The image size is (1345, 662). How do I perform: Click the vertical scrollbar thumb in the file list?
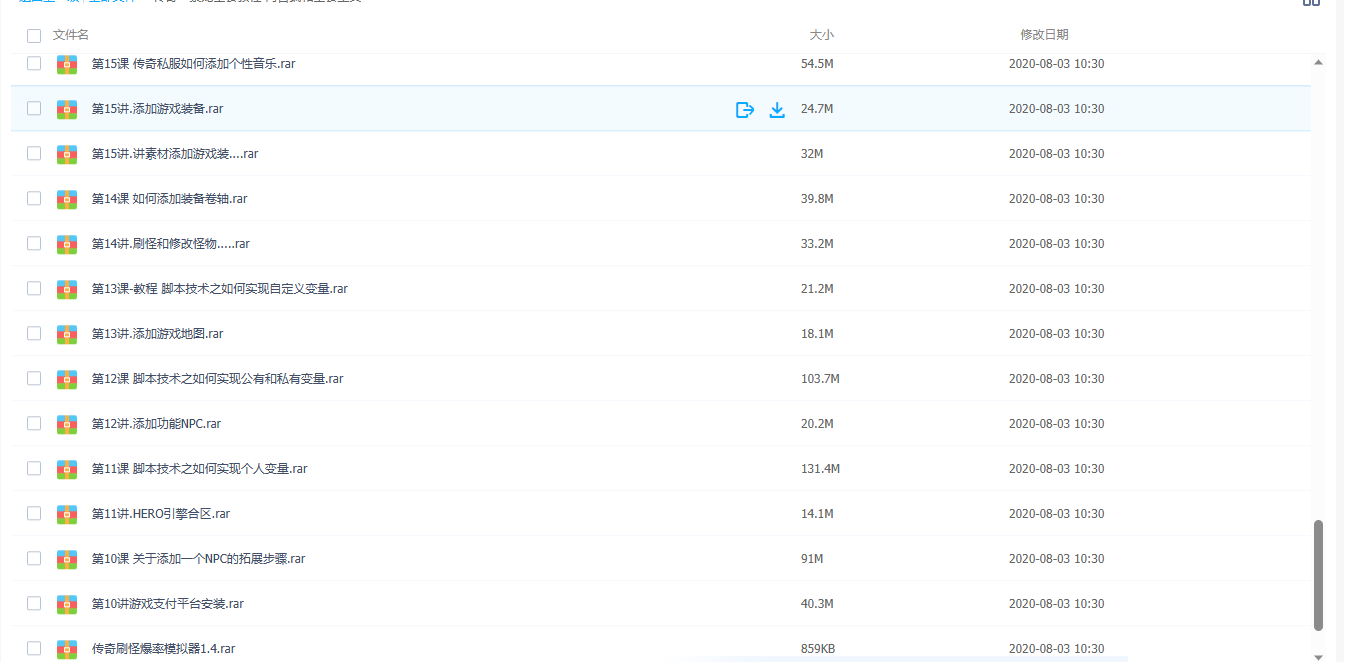(x=1318, y=575)
